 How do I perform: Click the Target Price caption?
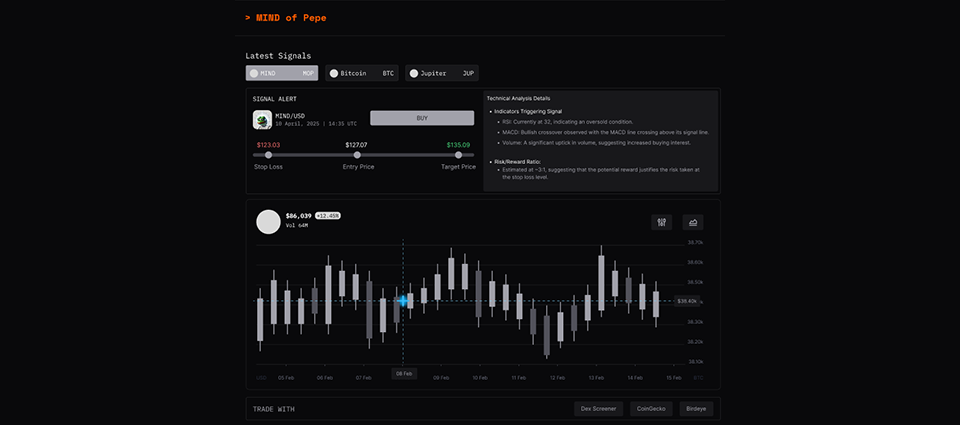tap(459, 167)
